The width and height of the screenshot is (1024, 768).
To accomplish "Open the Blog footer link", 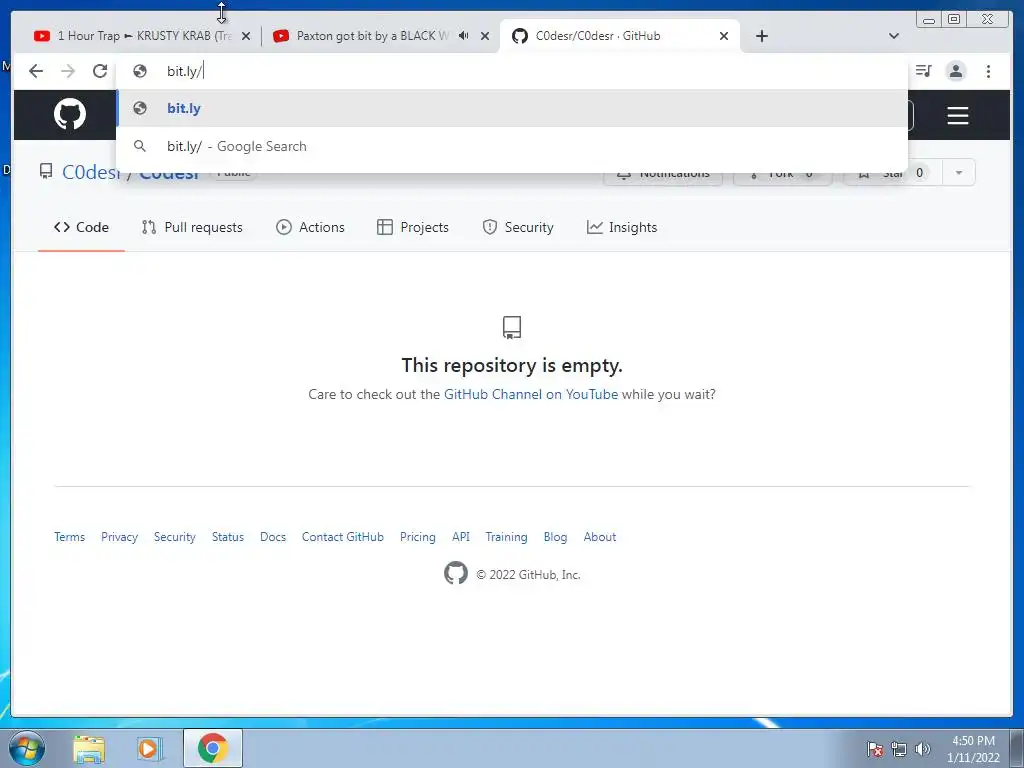I will click(555, 537).
